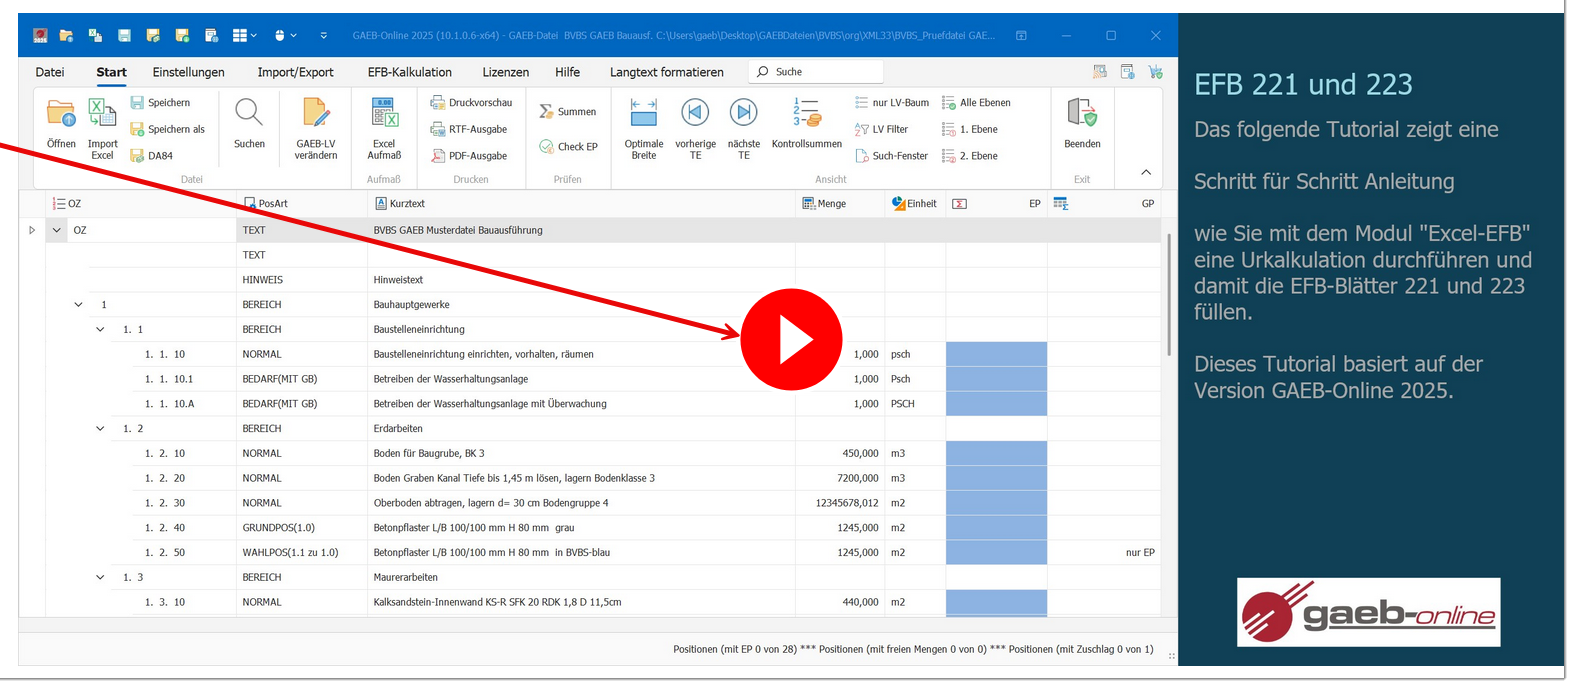The height and width of the screenshot is (693, 1580).
Task: Collapse the 1.2 Erdarbeiten section
Action: [100, 428]
